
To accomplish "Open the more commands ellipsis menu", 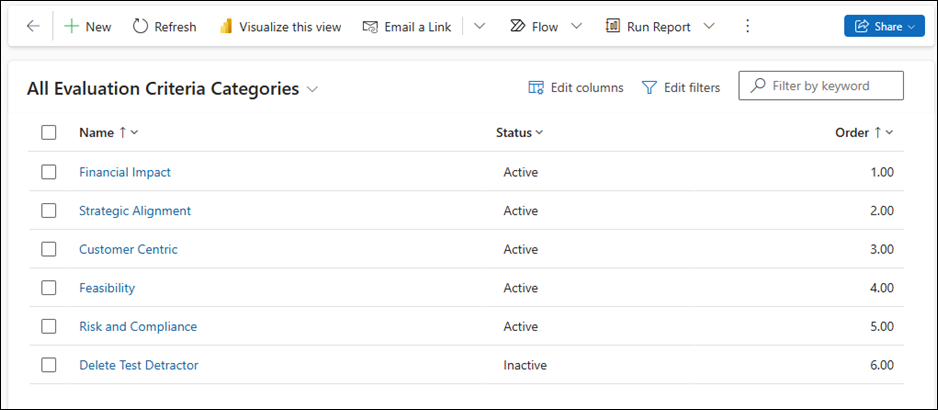I will point(747,27).
